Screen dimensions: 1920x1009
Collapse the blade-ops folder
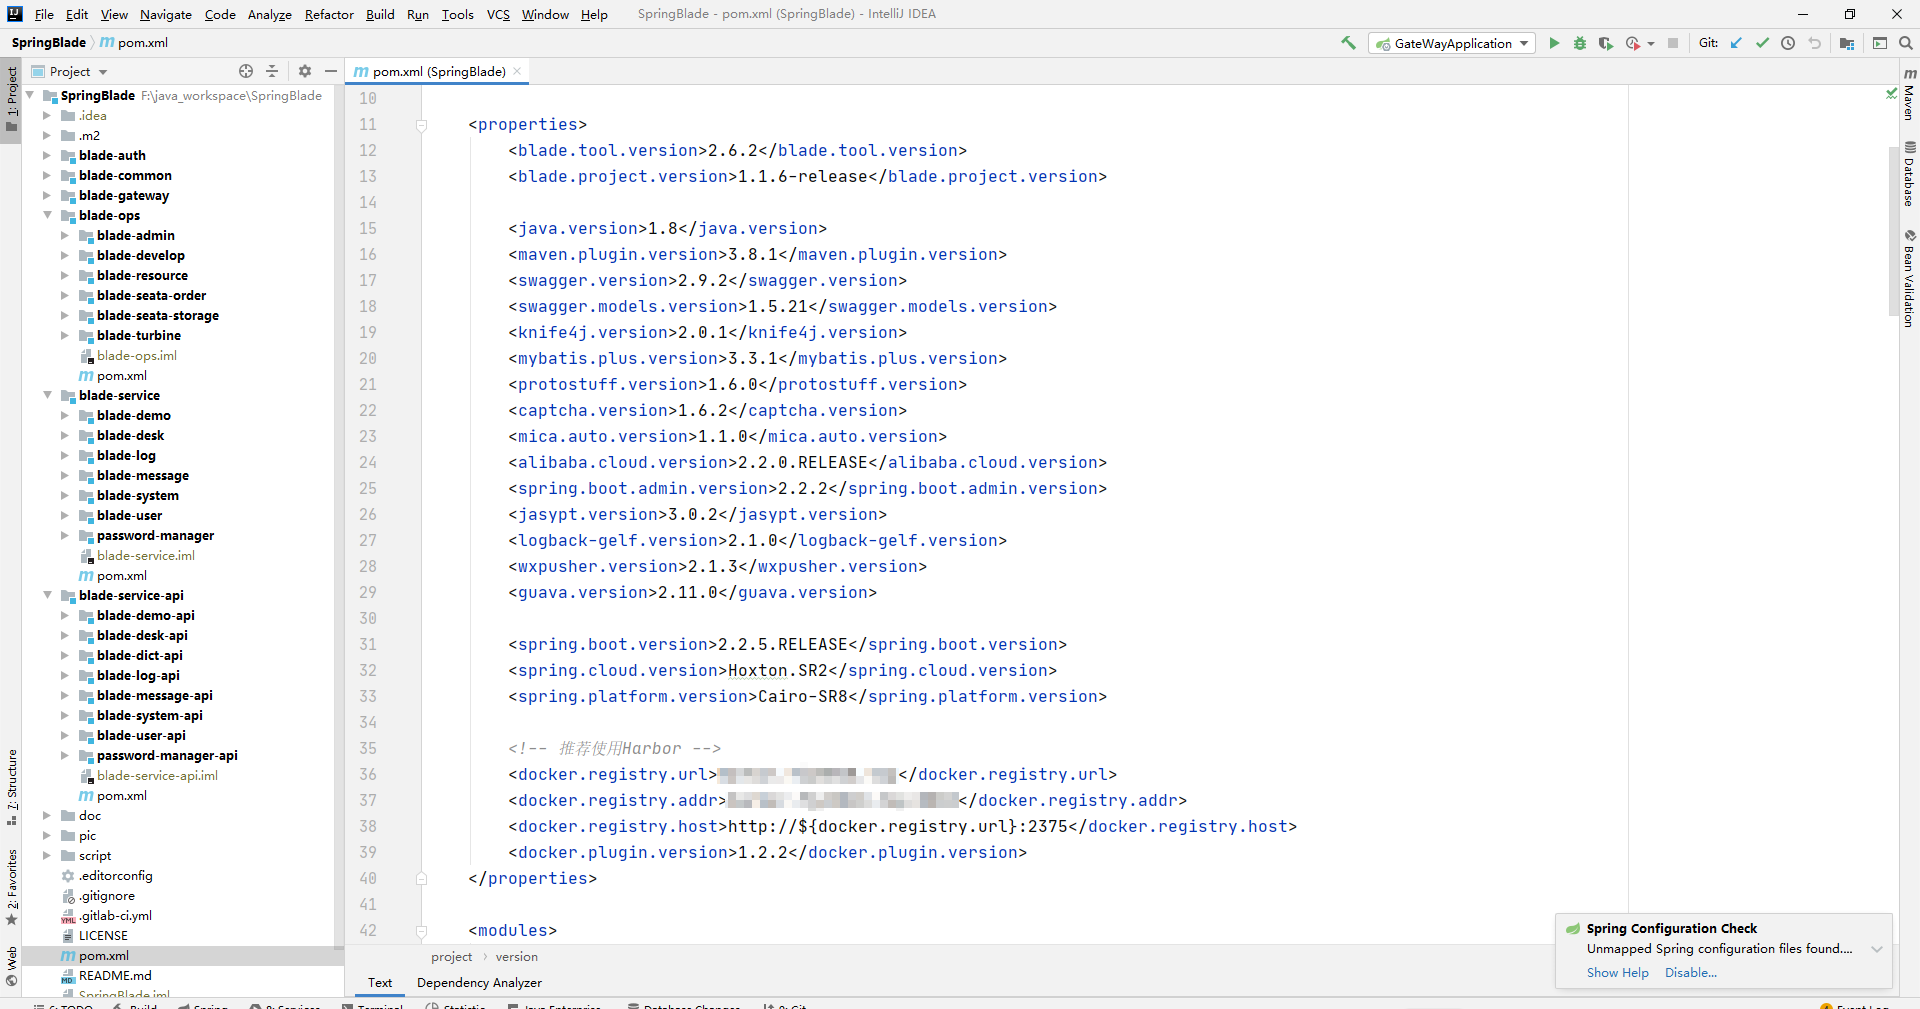click(x=47, y=215)
